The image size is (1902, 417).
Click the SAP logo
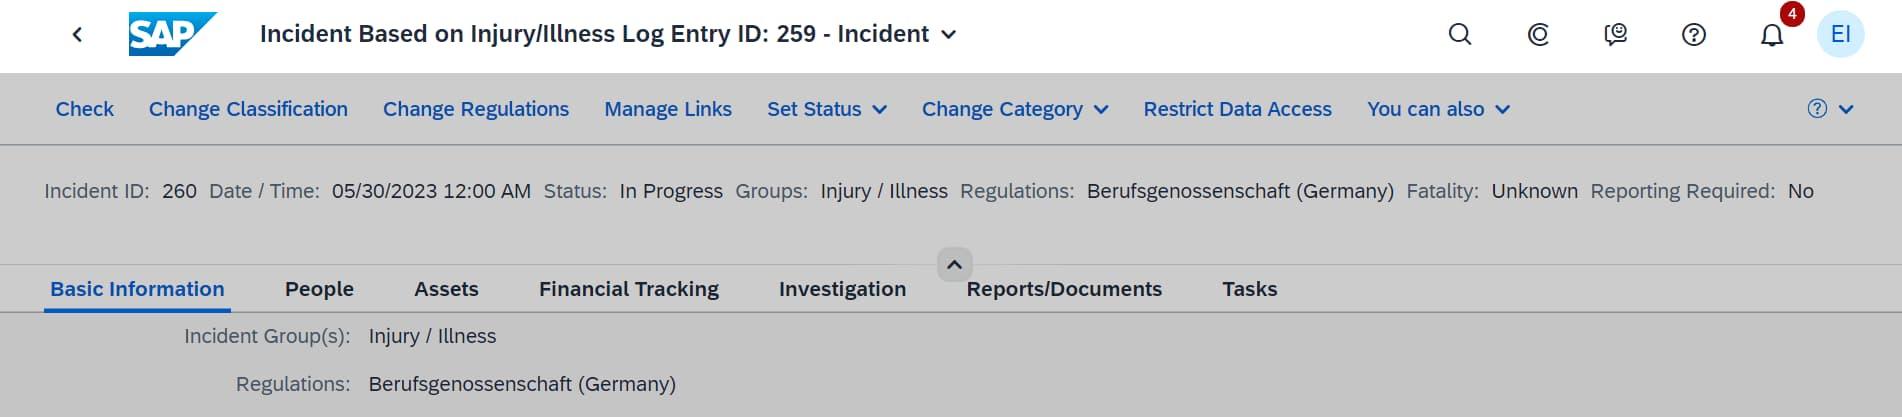[171, 34]
